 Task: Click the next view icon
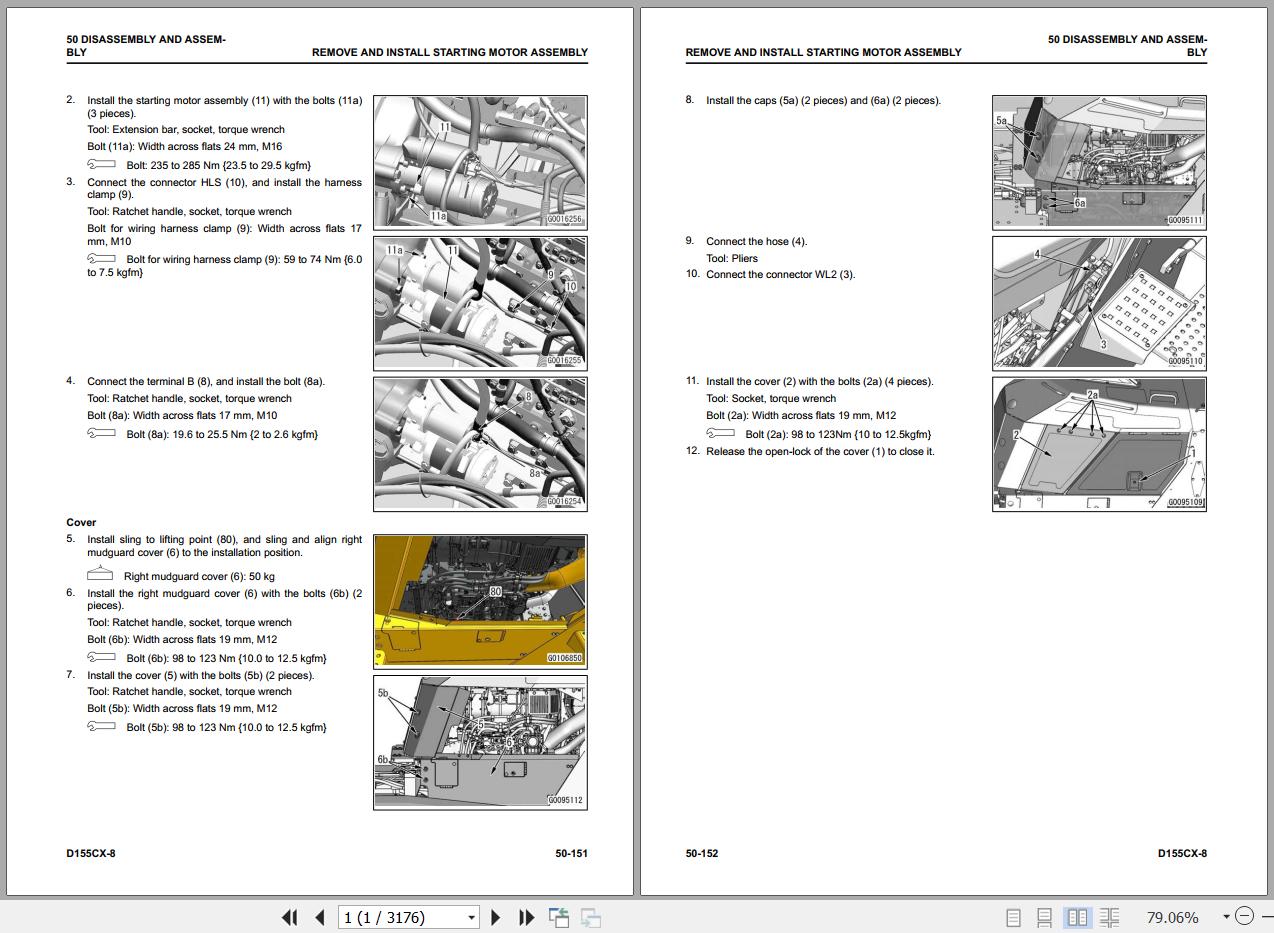(590, 917)
